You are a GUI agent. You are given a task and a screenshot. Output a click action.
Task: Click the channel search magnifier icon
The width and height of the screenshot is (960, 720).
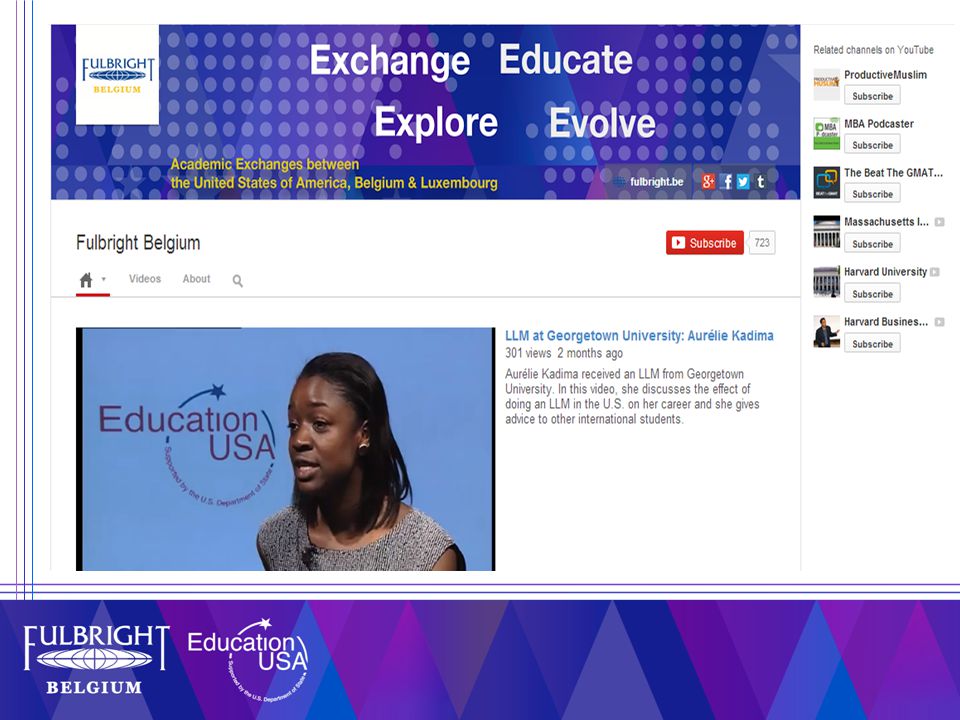(238, 280)
